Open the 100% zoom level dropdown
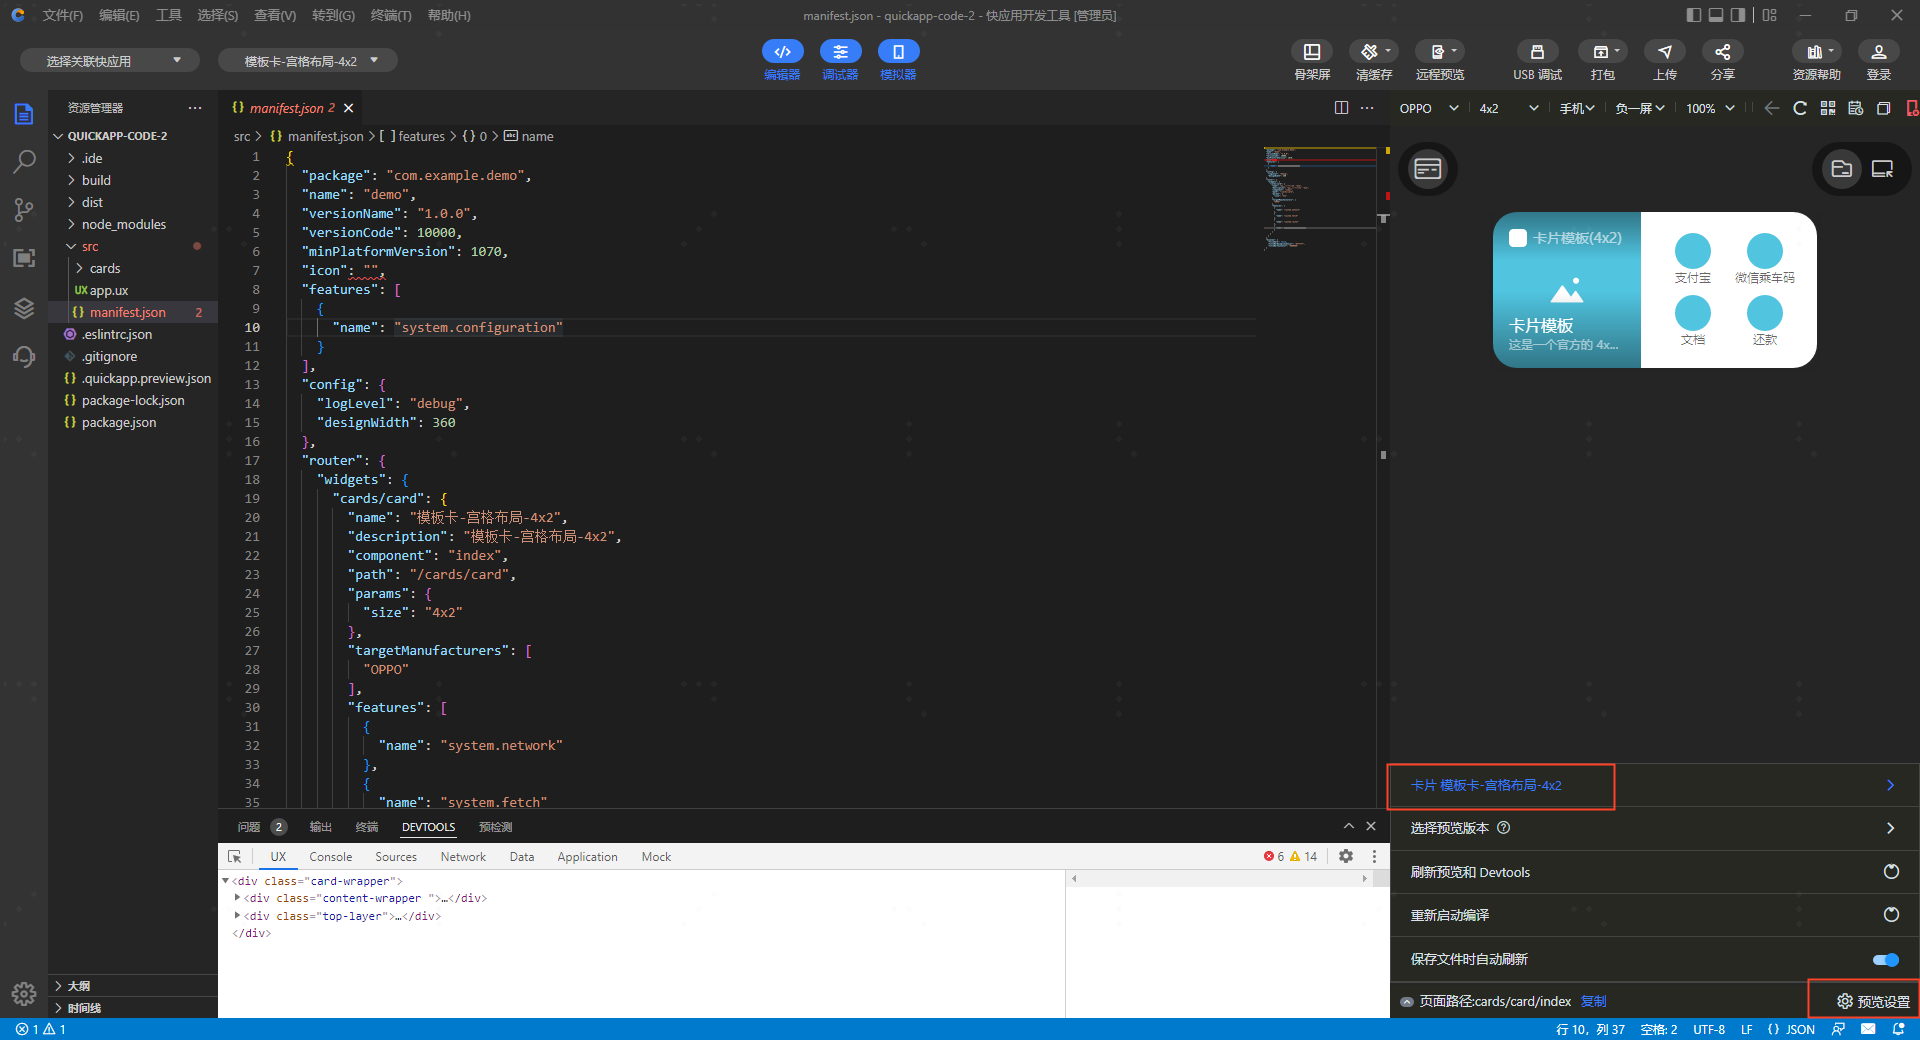The width and height of the screenshot is (1920, 1040). (1710, 108)
